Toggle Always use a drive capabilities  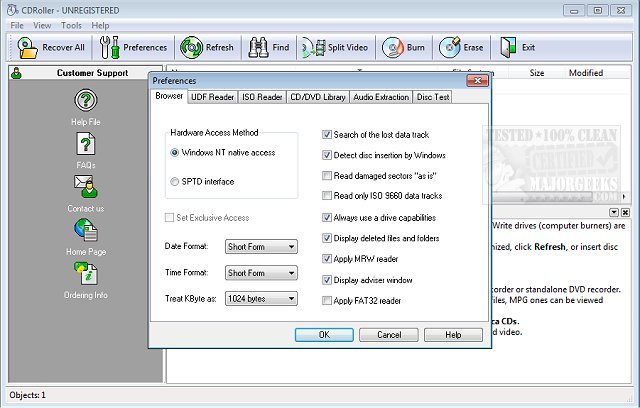tap(327, 217)
